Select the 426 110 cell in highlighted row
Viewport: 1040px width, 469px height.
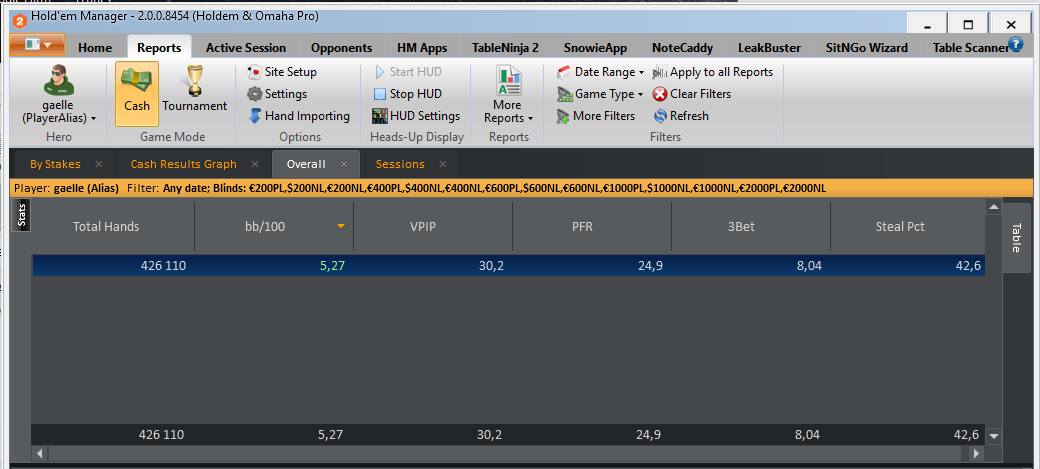tap(163, 266)
